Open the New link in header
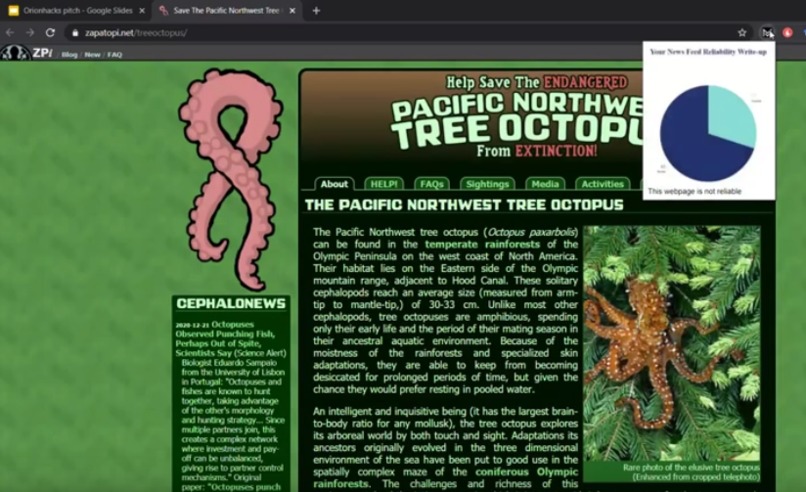The height and width of the screenshot is (492, 806). pyautogui.click(x=93, y=54)
